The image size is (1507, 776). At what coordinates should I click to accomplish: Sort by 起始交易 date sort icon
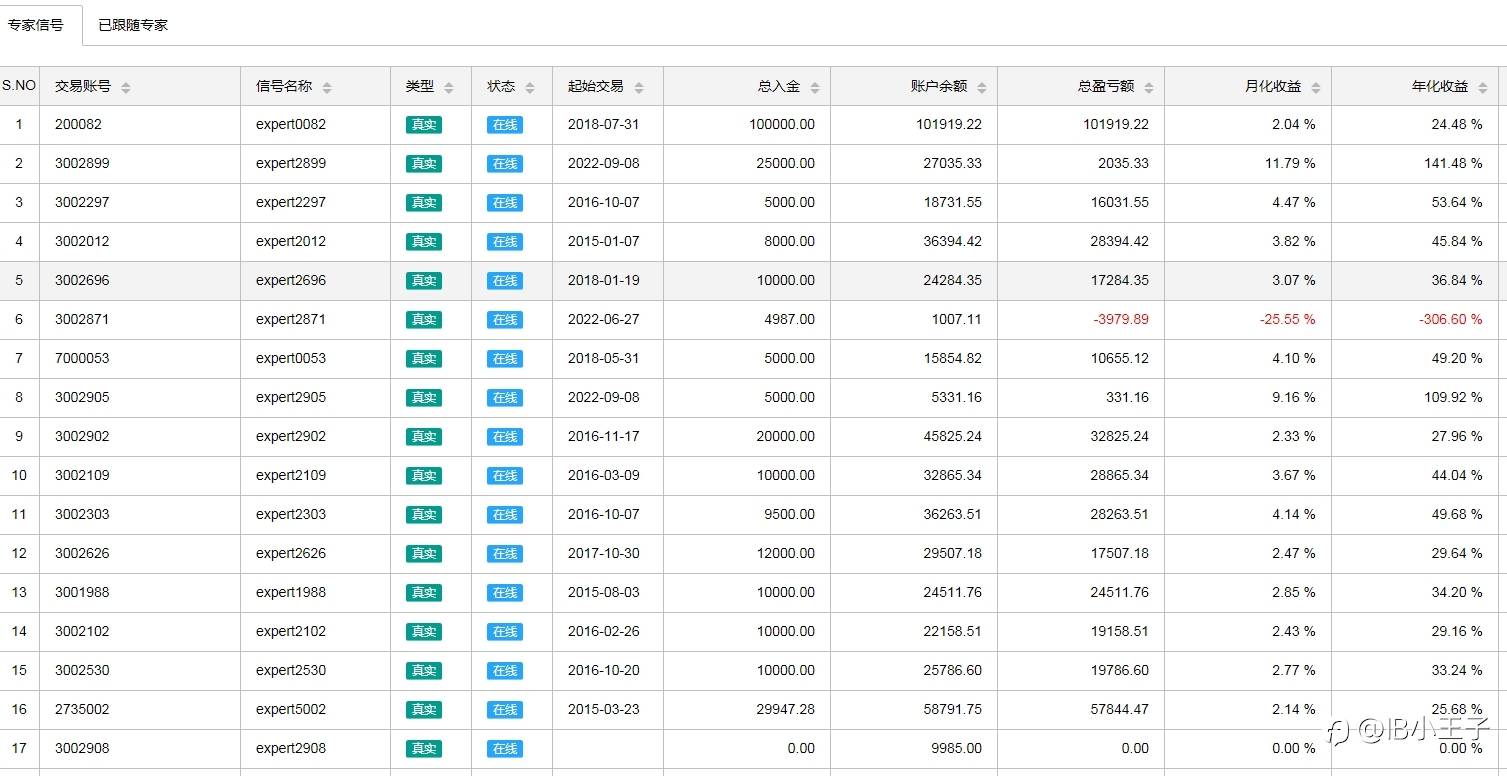pyautogui.click(x=639, y=88)
